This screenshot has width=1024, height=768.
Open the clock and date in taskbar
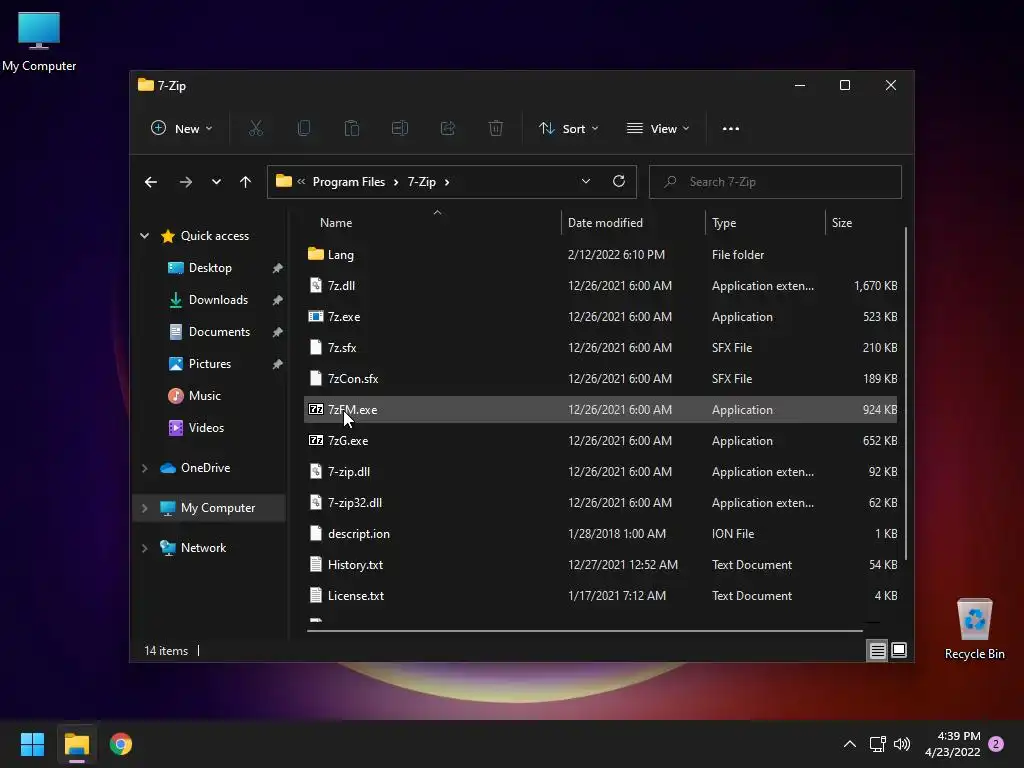pos(952,744)
